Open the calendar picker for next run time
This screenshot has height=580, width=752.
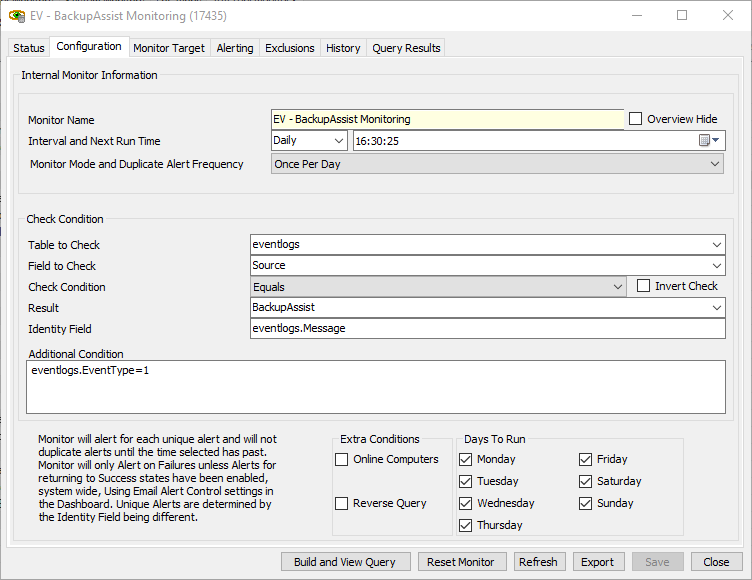(x=705, y=141)
